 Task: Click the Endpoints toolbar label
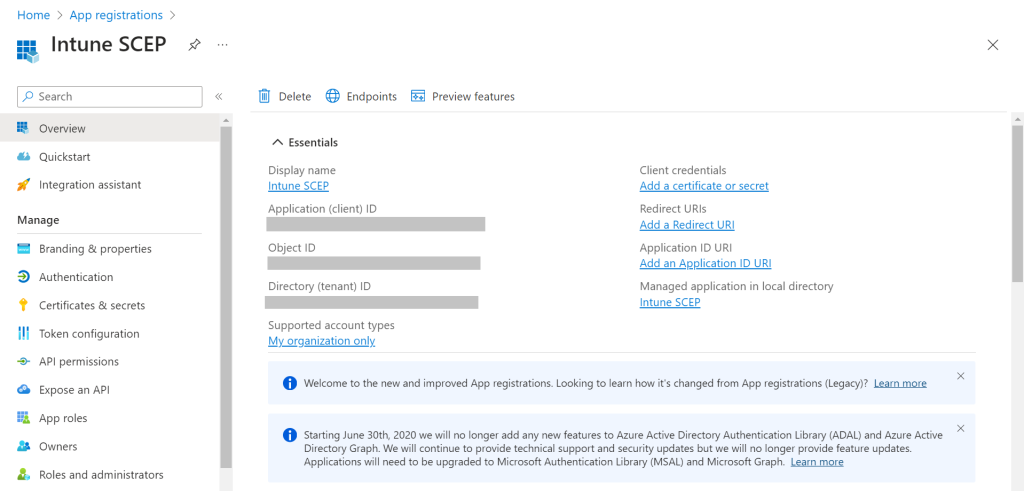(x=372, y=97)
